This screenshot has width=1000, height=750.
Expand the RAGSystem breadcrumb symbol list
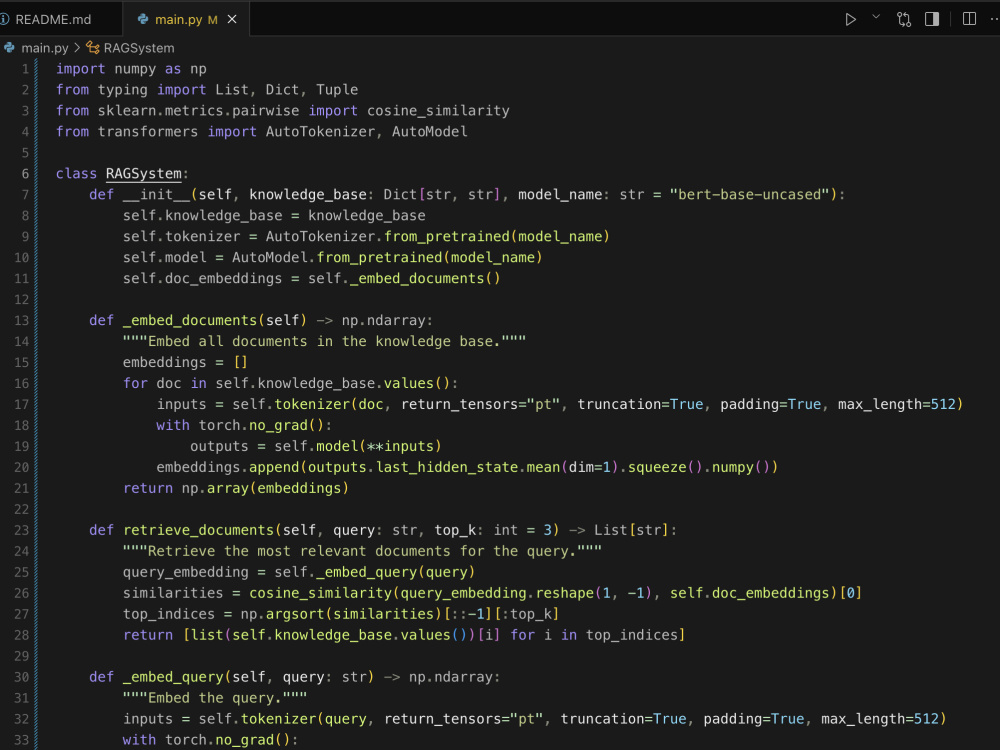click(x=139, y=48)
